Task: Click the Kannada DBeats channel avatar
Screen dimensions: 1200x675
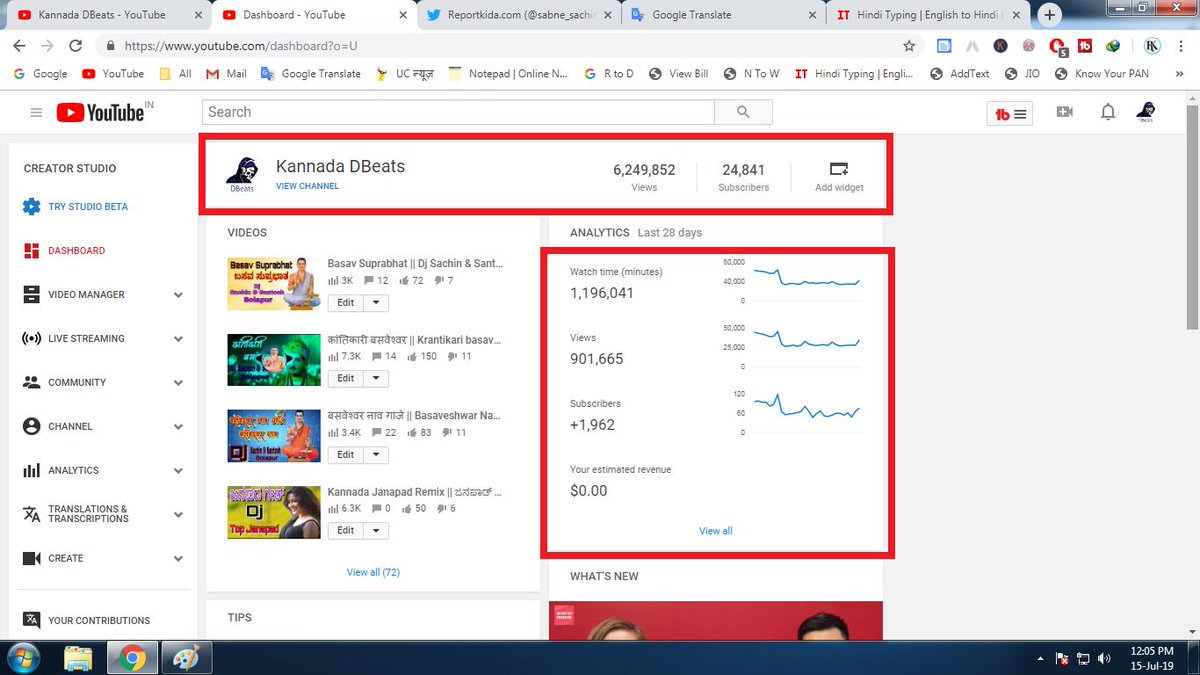Action: [x=241, y=175]
